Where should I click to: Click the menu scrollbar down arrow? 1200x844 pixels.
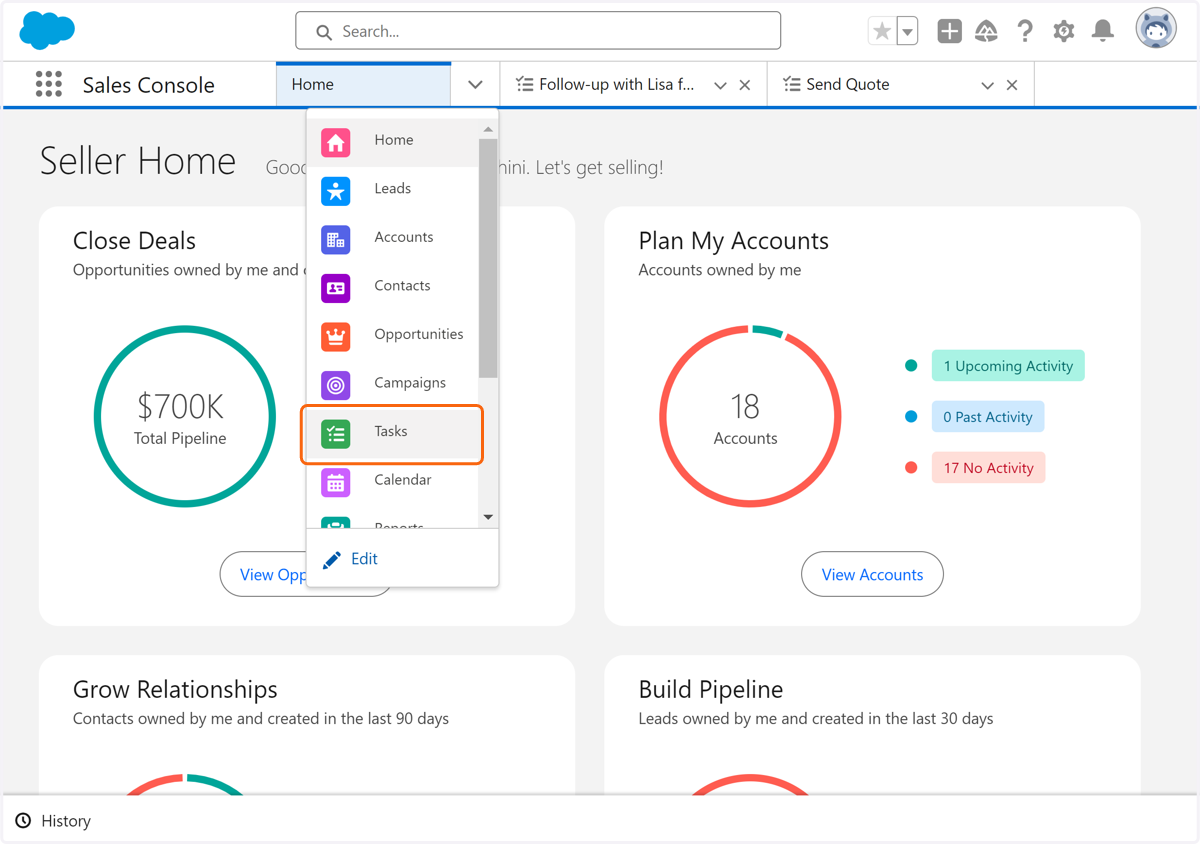tap(488, 517)
